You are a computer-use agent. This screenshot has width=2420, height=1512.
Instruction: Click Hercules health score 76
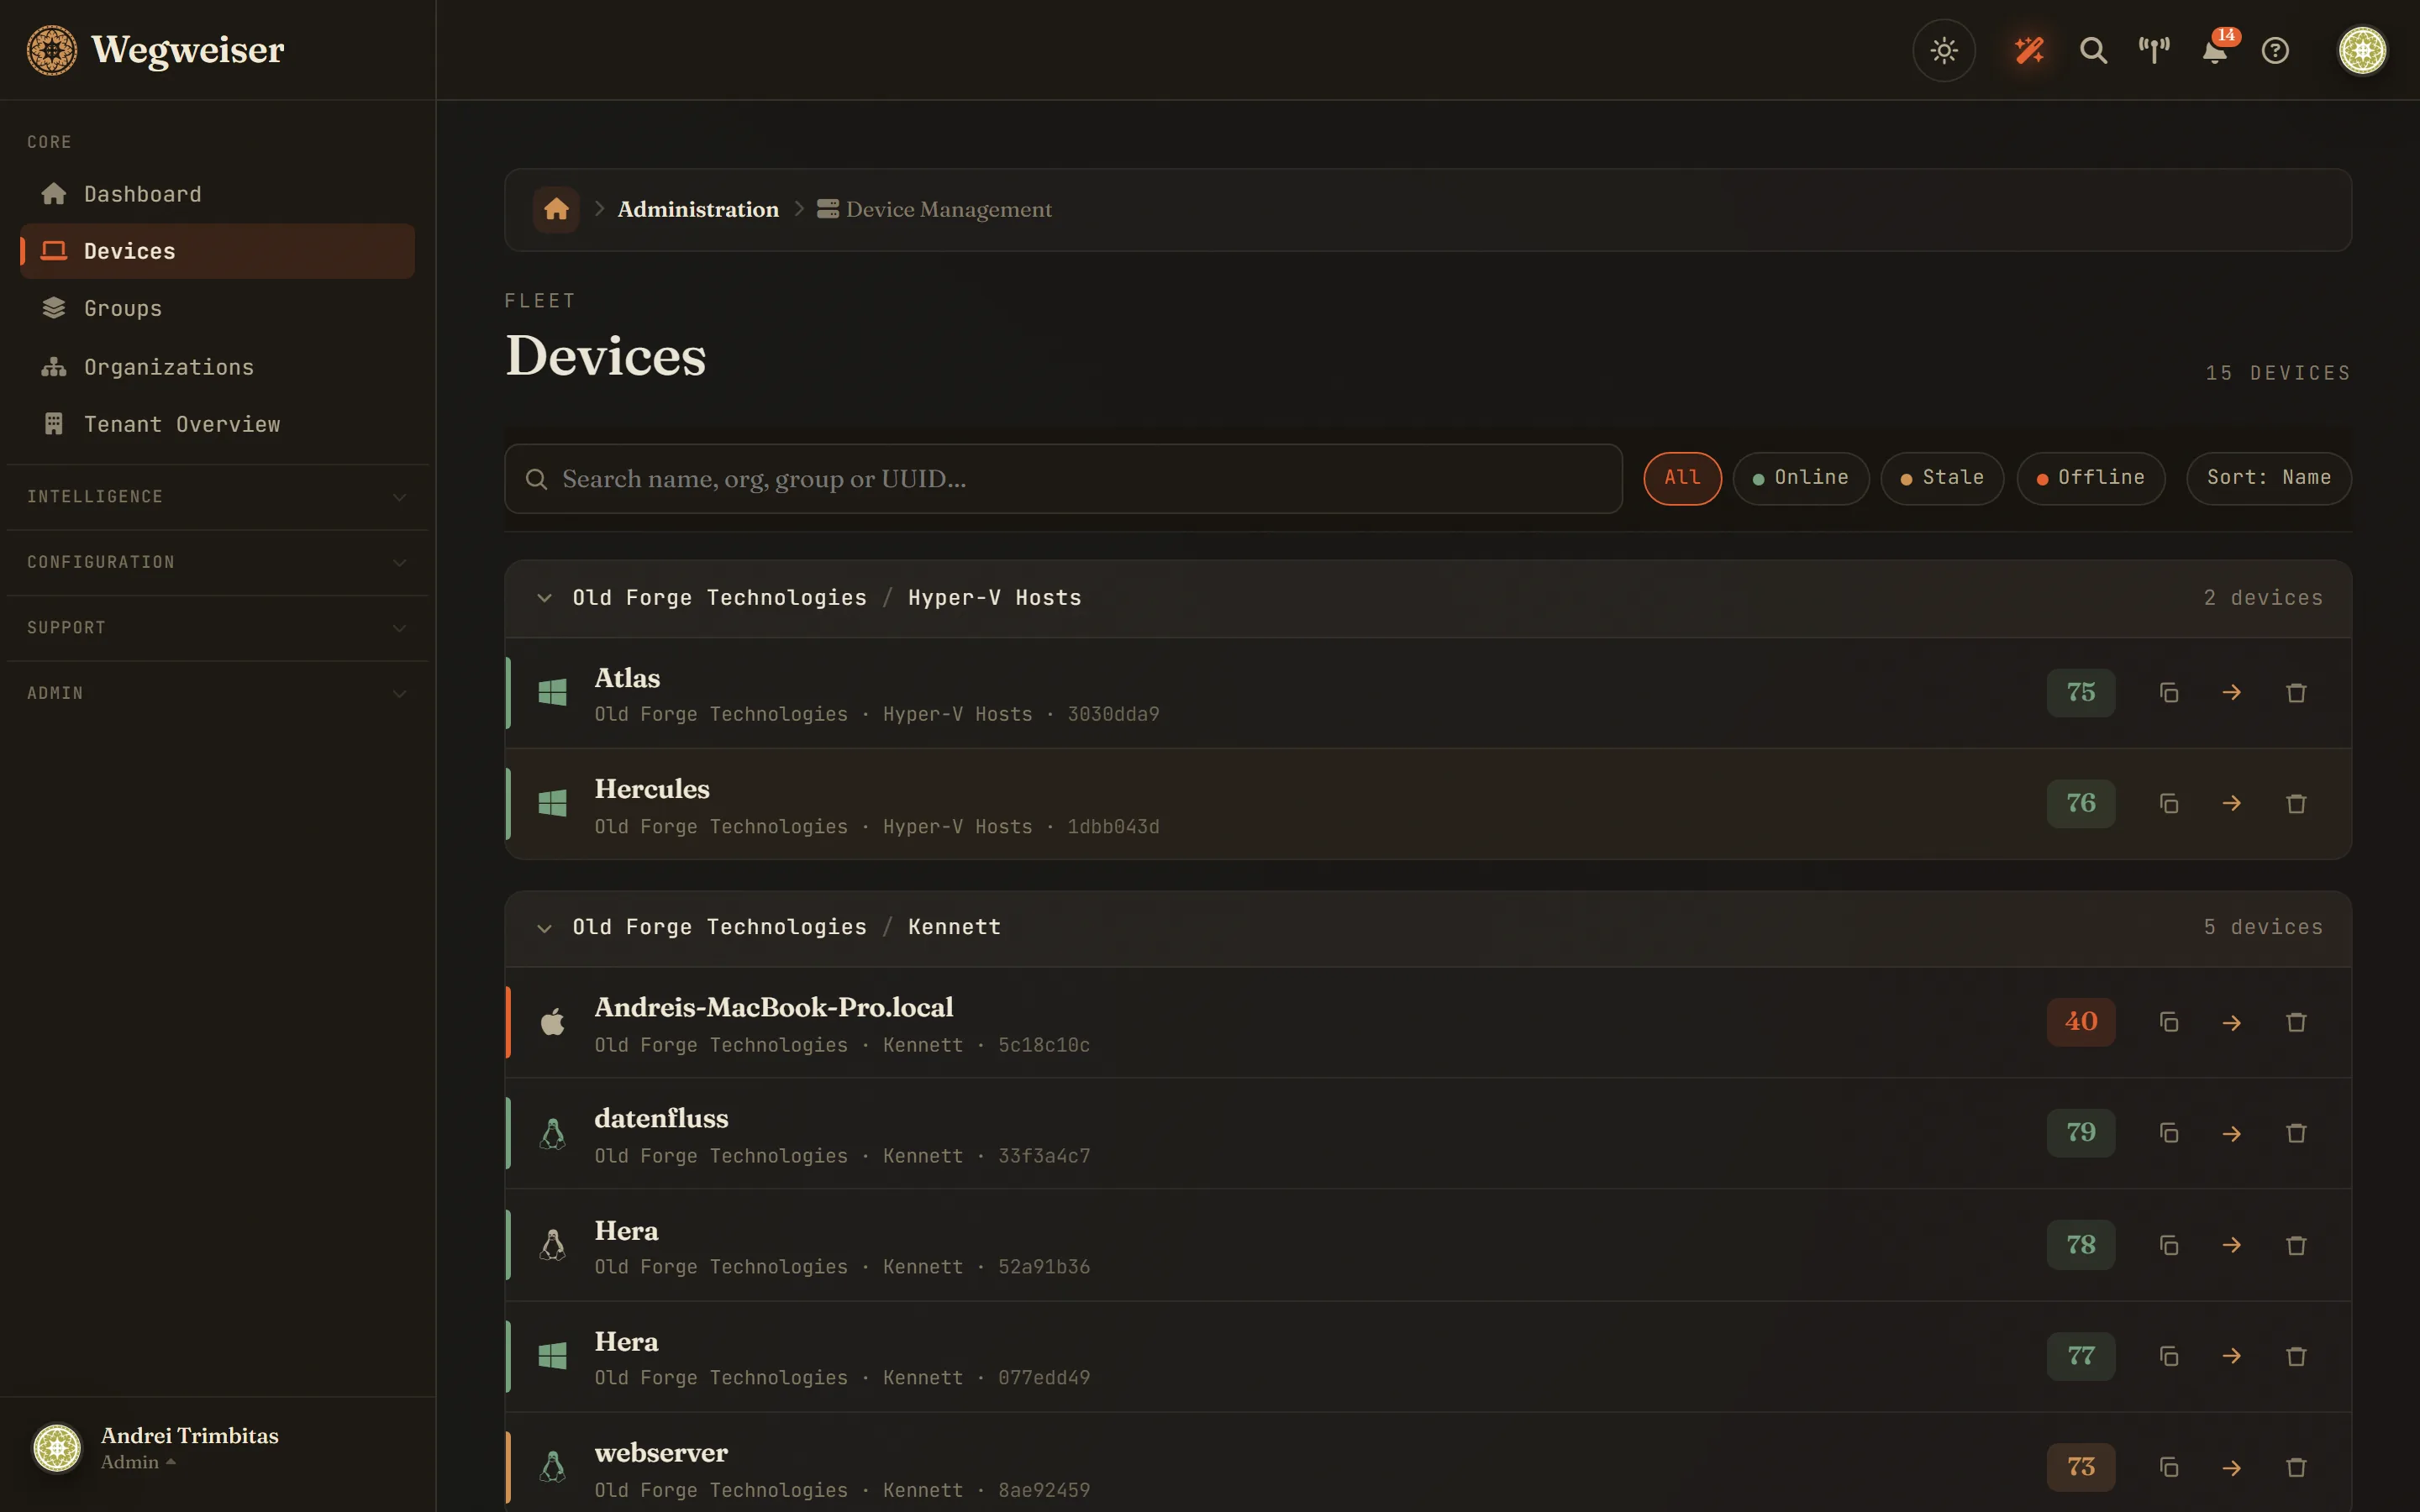pos(2081,804)
